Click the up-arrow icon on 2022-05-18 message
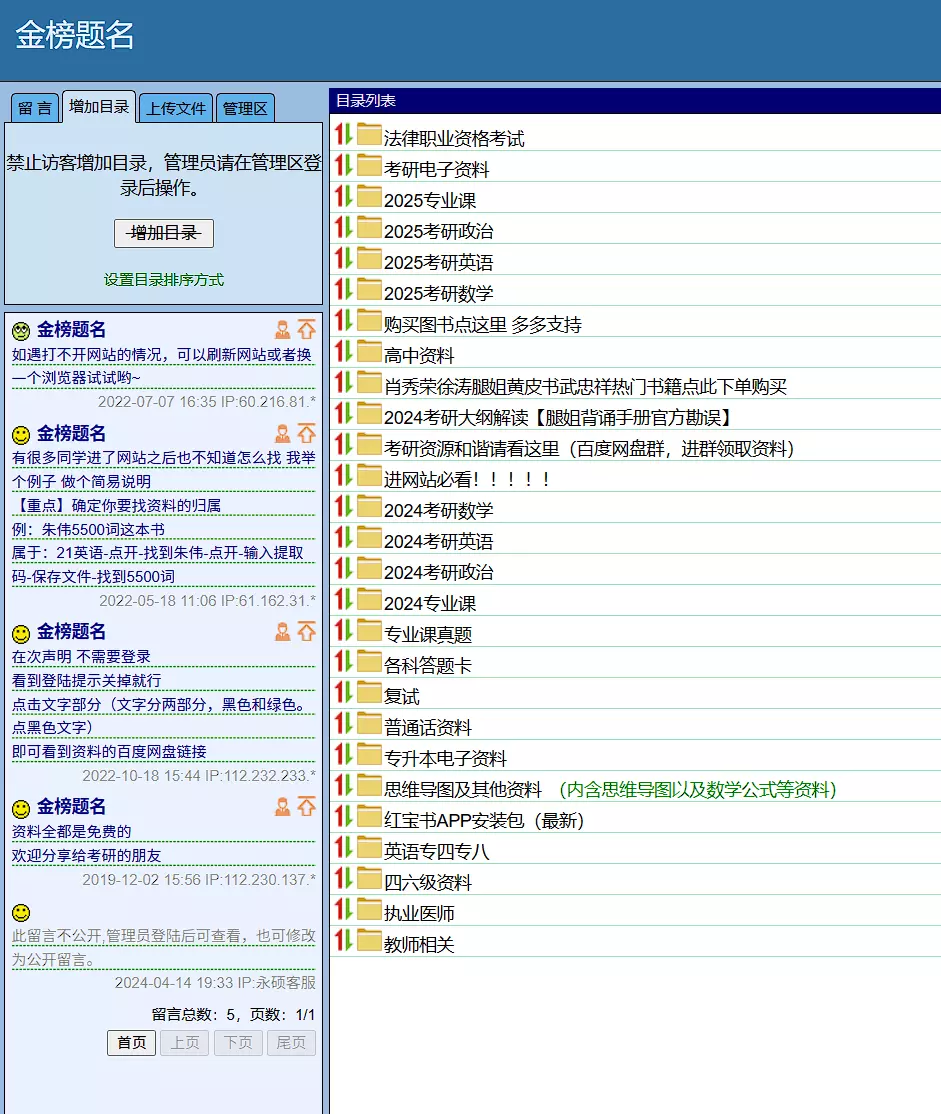 (x=306, y=434)
